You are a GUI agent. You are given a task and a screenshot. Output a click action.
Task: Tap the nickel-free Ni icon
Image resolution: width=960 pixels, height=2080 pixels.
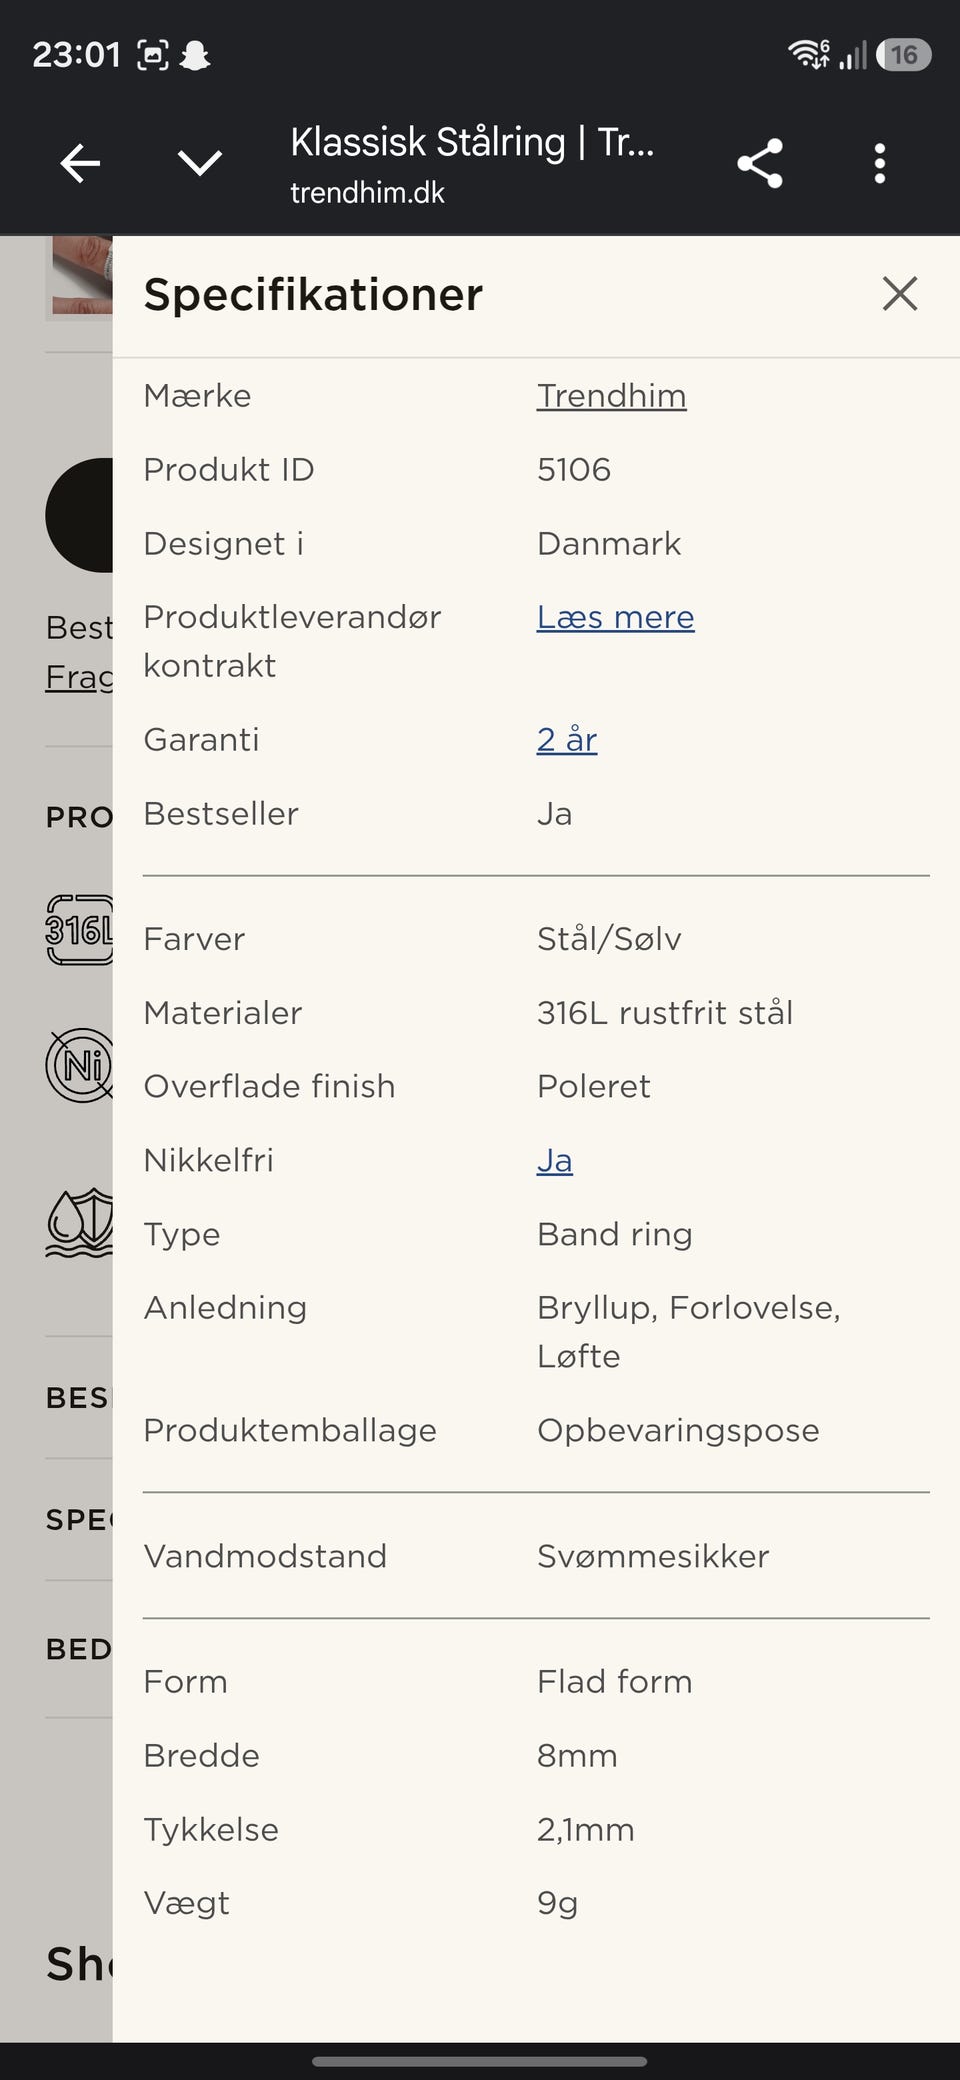(x=79, y=1066)
